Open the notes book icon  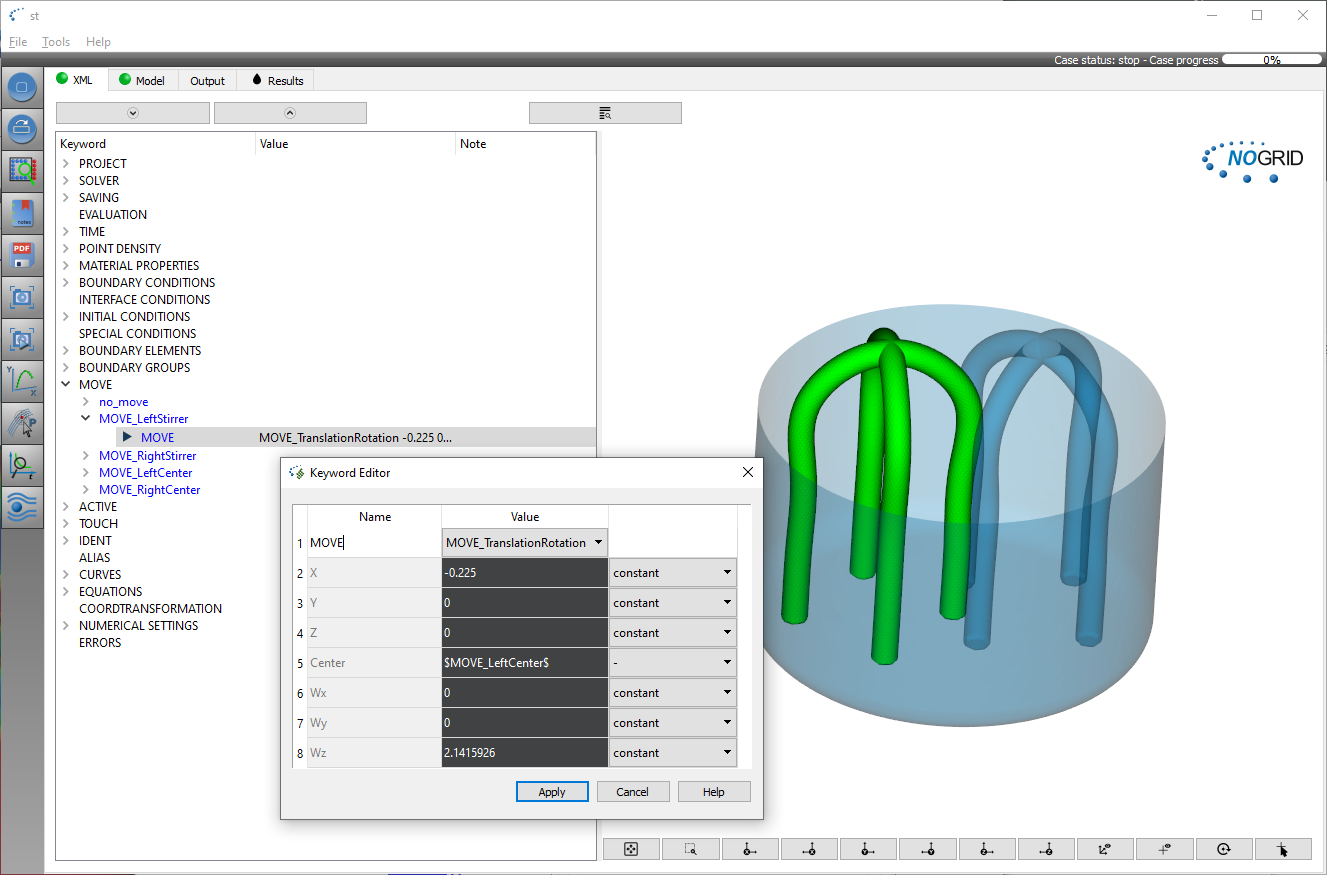tap(22, 212)
